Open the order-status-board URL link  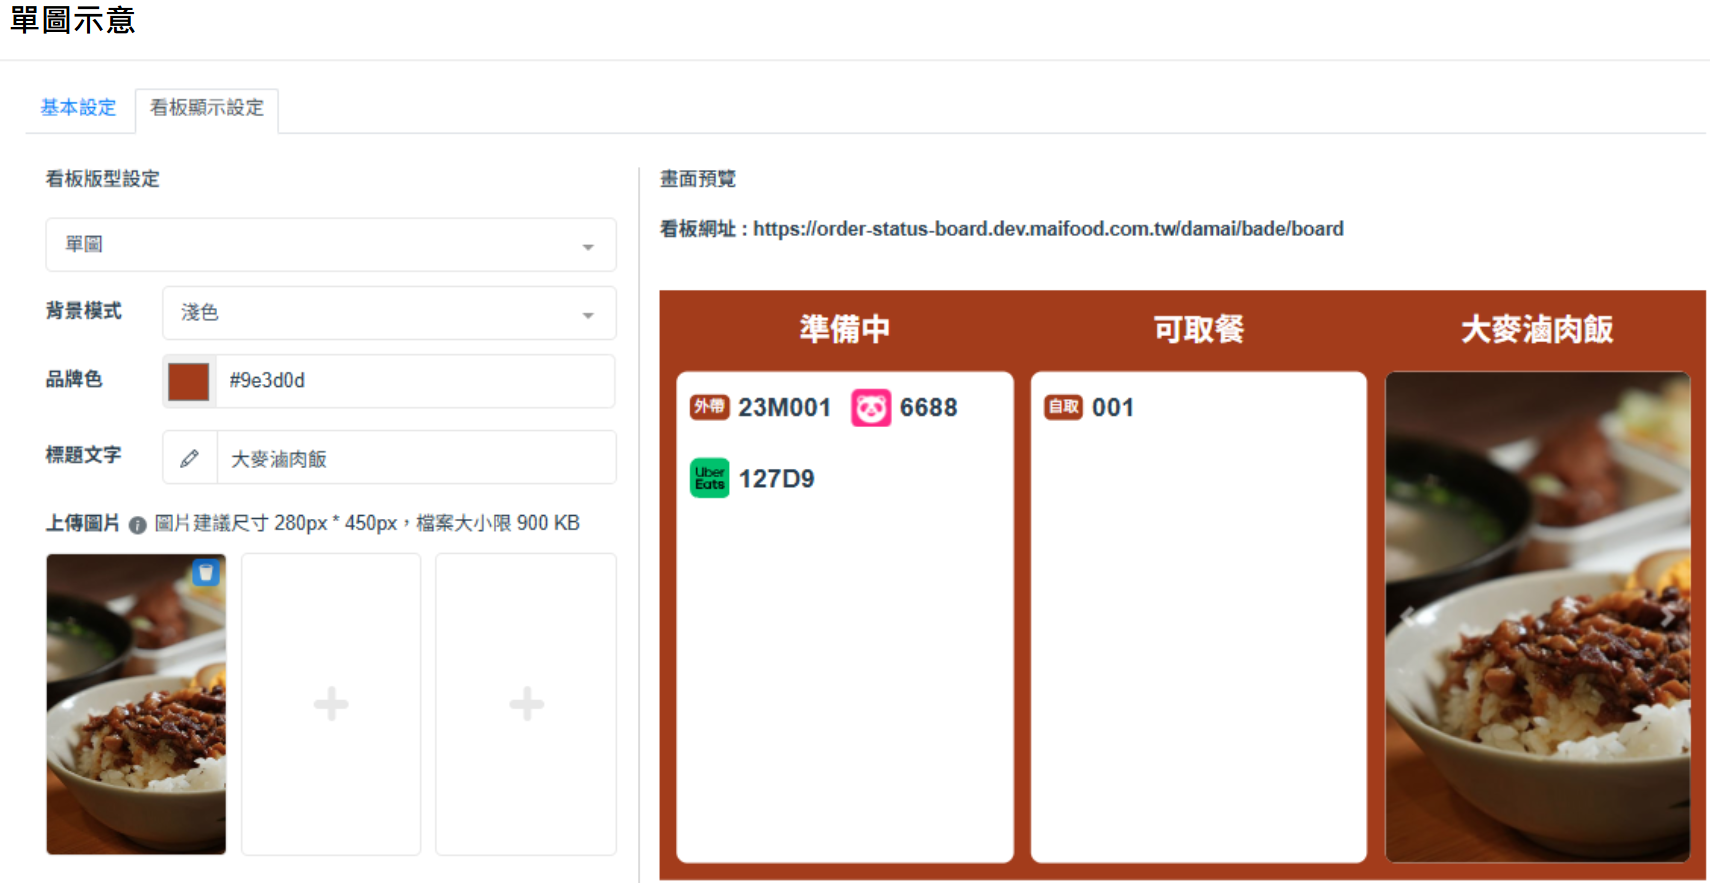click(x=1047, y=229)
